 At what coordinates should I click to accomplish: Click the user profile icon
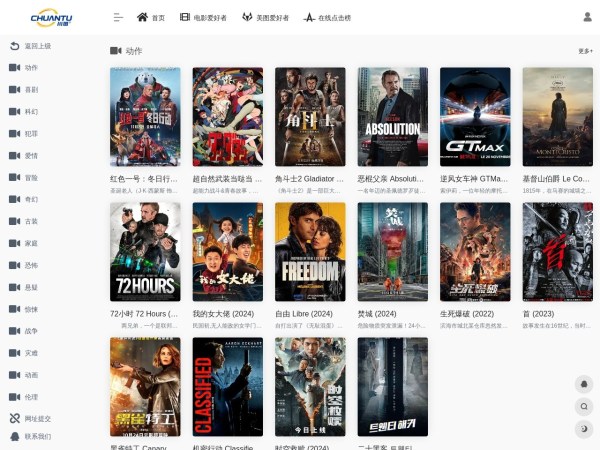tap(586, 17)
